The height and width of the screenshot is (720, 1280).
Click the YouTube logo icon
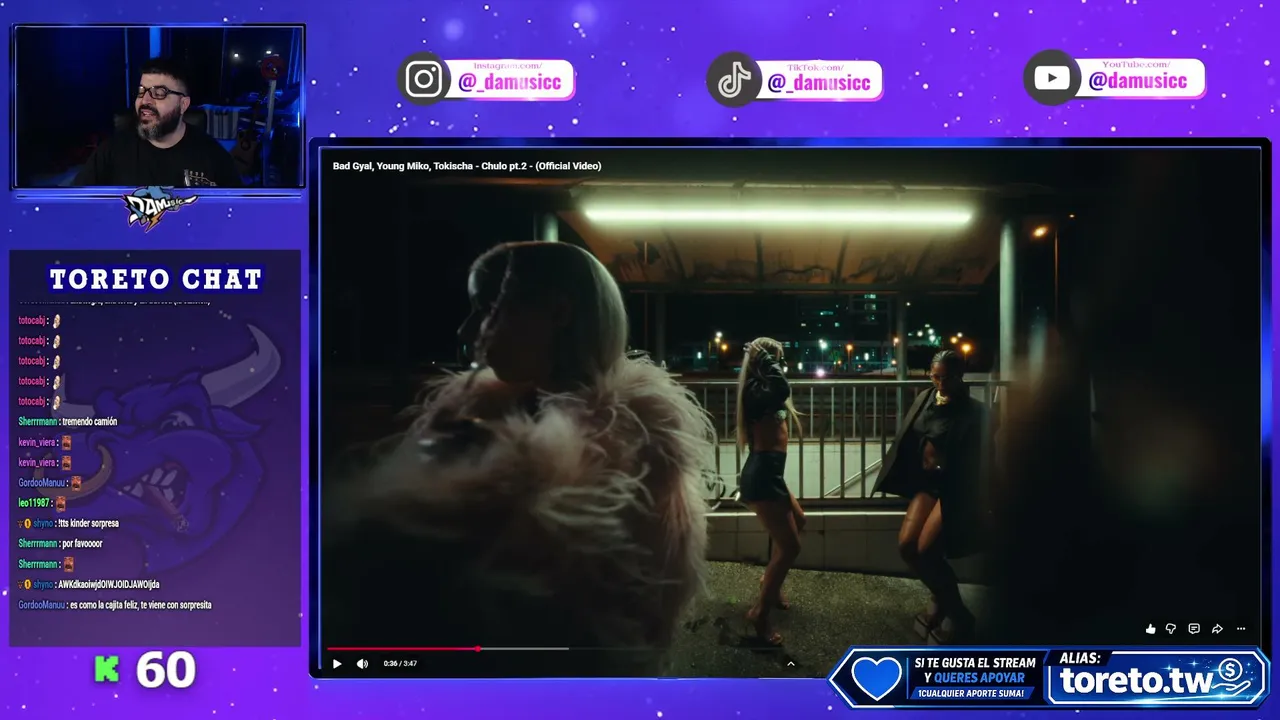click(1052, 77)
